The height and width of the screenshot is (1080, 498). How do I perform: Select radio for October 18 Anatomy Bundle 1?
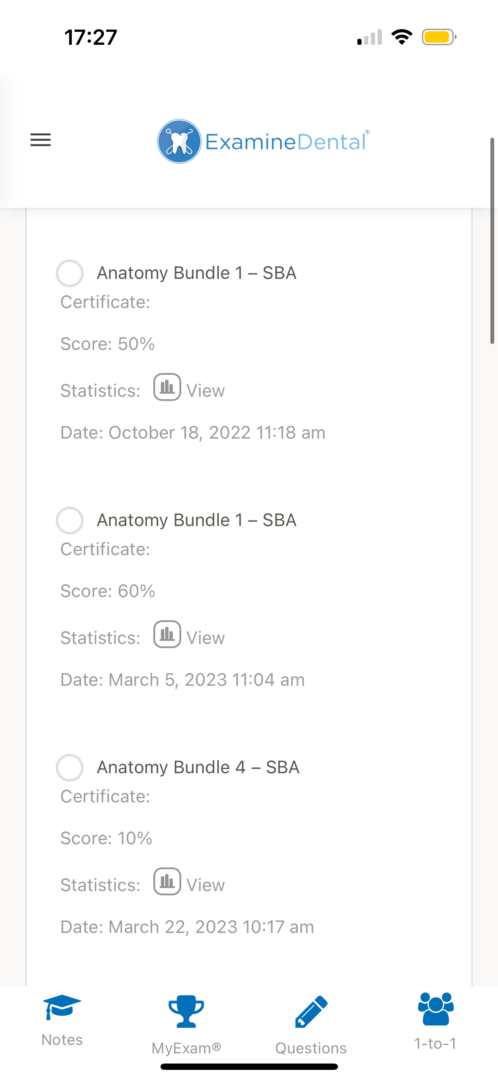point(70,273)
